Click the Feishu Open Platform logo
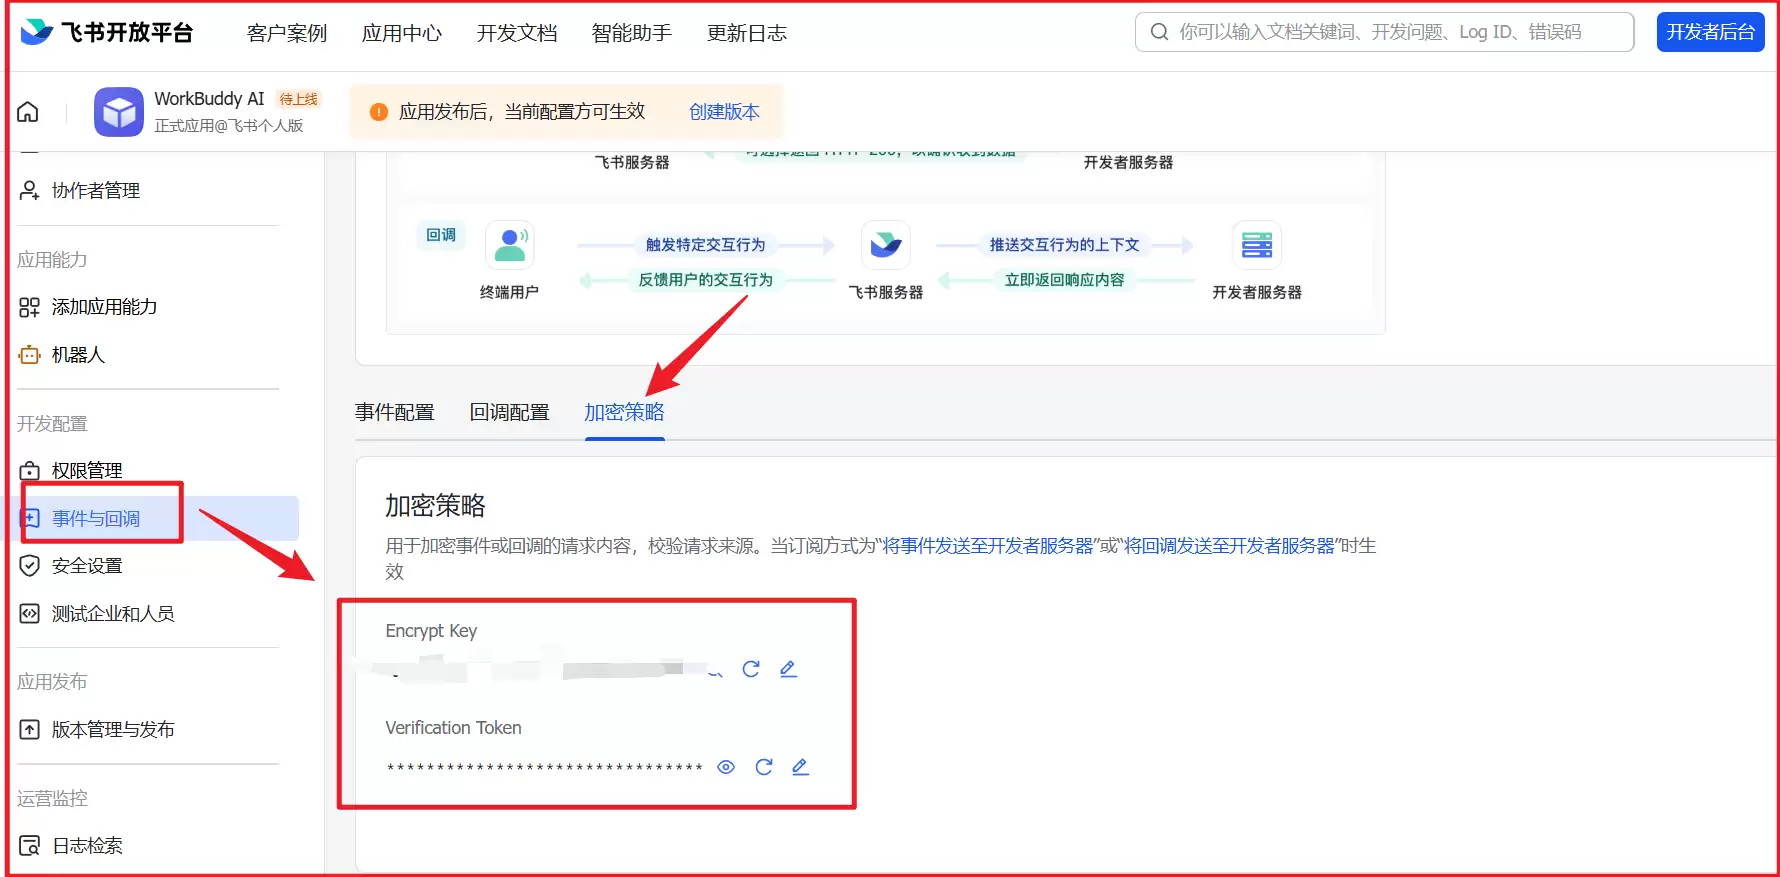 [107, 32]
